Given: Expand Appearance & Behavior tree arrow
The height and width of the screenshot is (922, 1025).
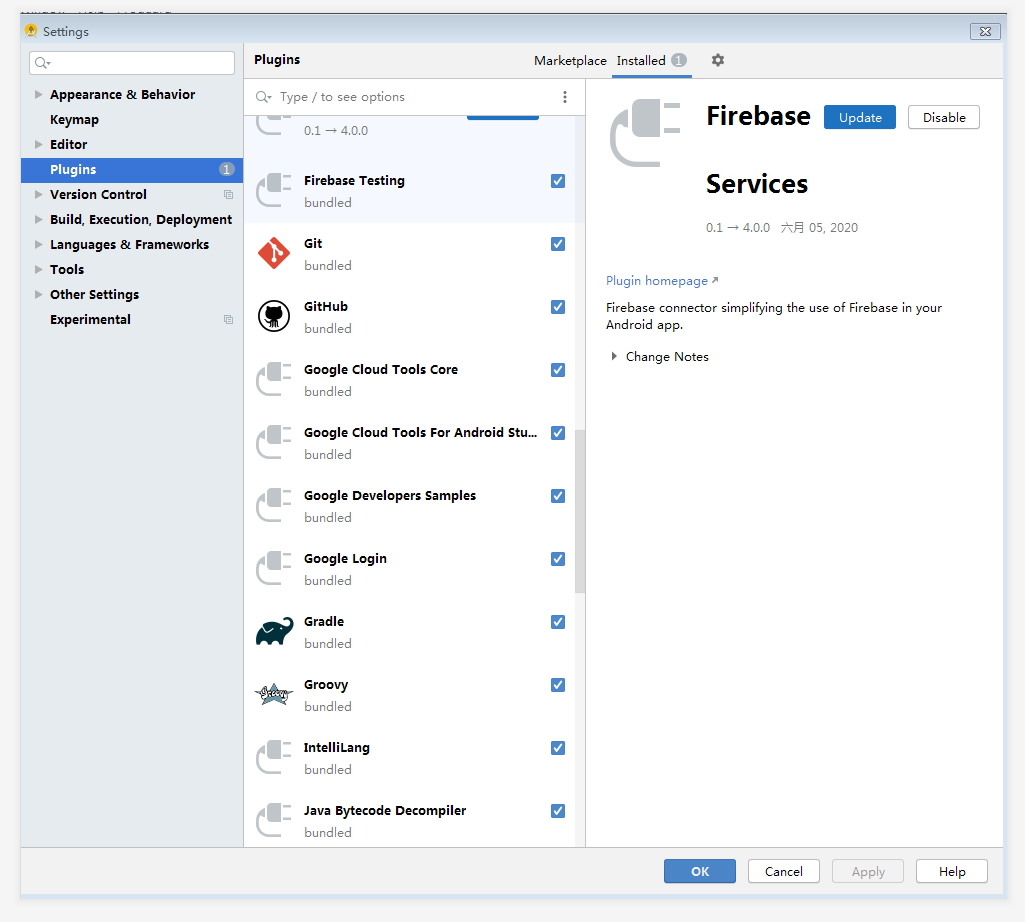Looking at the screenshot, I should (39, 94).
